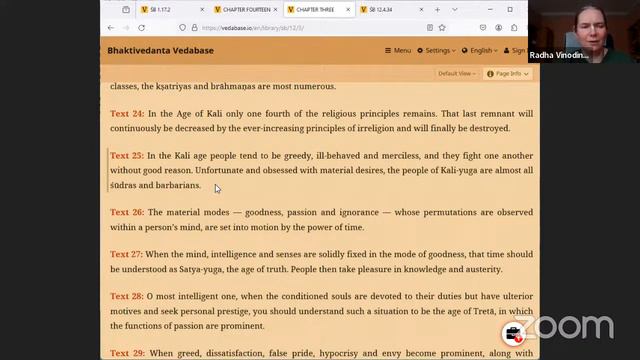Minimize the browser window
640x360 pixels.
tap(490, 9)
